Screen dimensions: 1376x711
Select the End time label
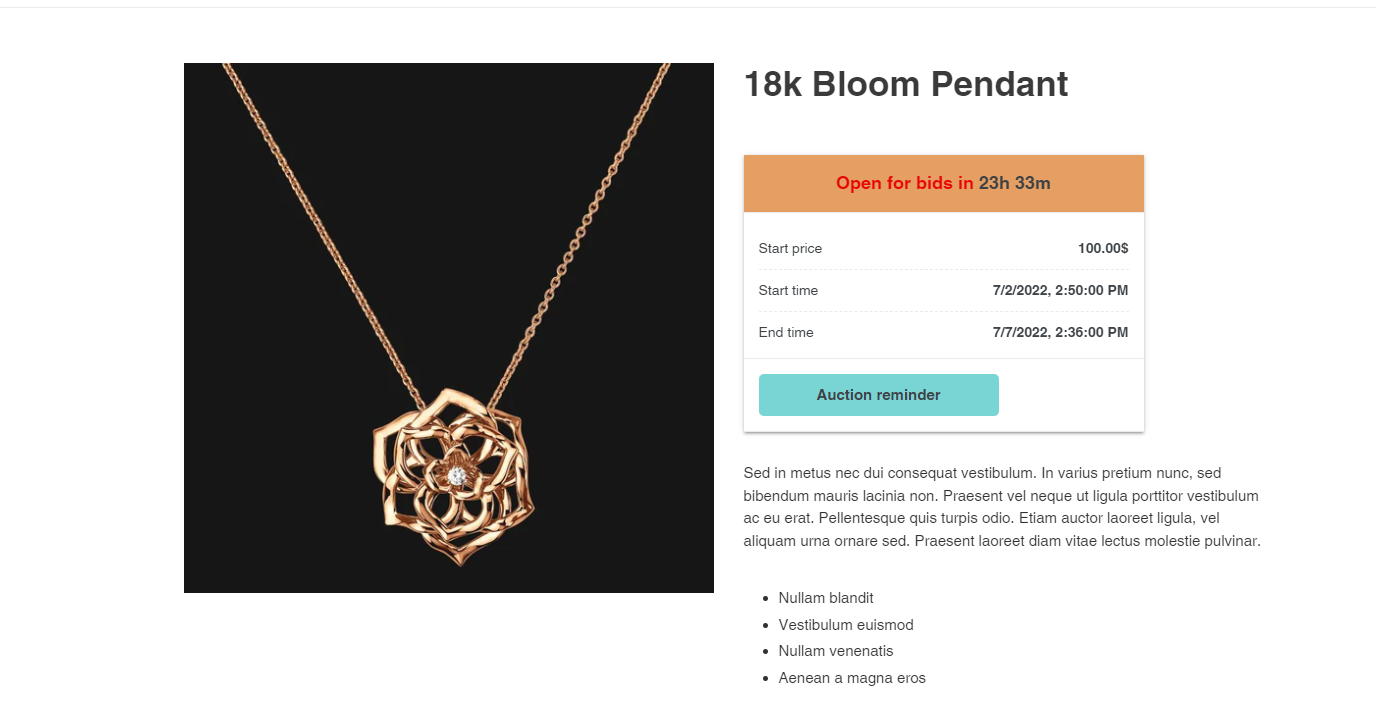[786, 332]
